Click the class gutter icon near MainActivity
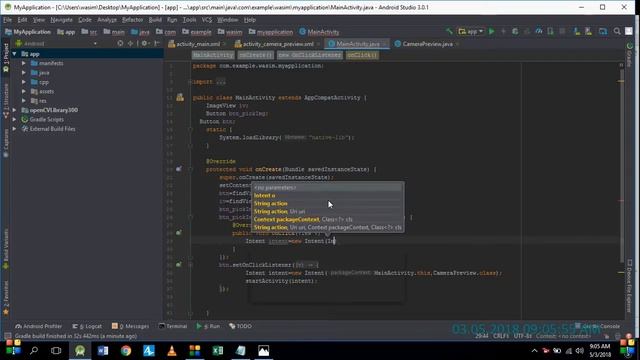The height and width of the screenshot is (360, 640). pos(180,97)
